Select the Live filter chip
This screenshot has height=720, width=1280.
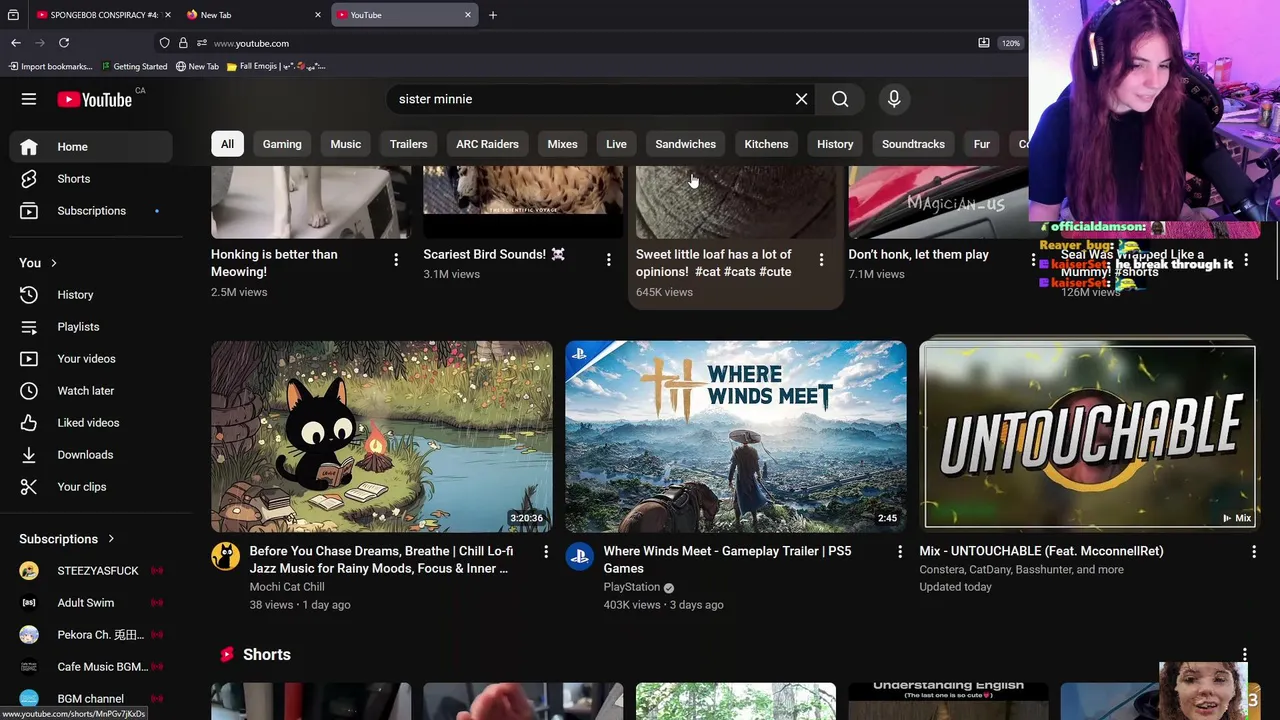point(616,144)
